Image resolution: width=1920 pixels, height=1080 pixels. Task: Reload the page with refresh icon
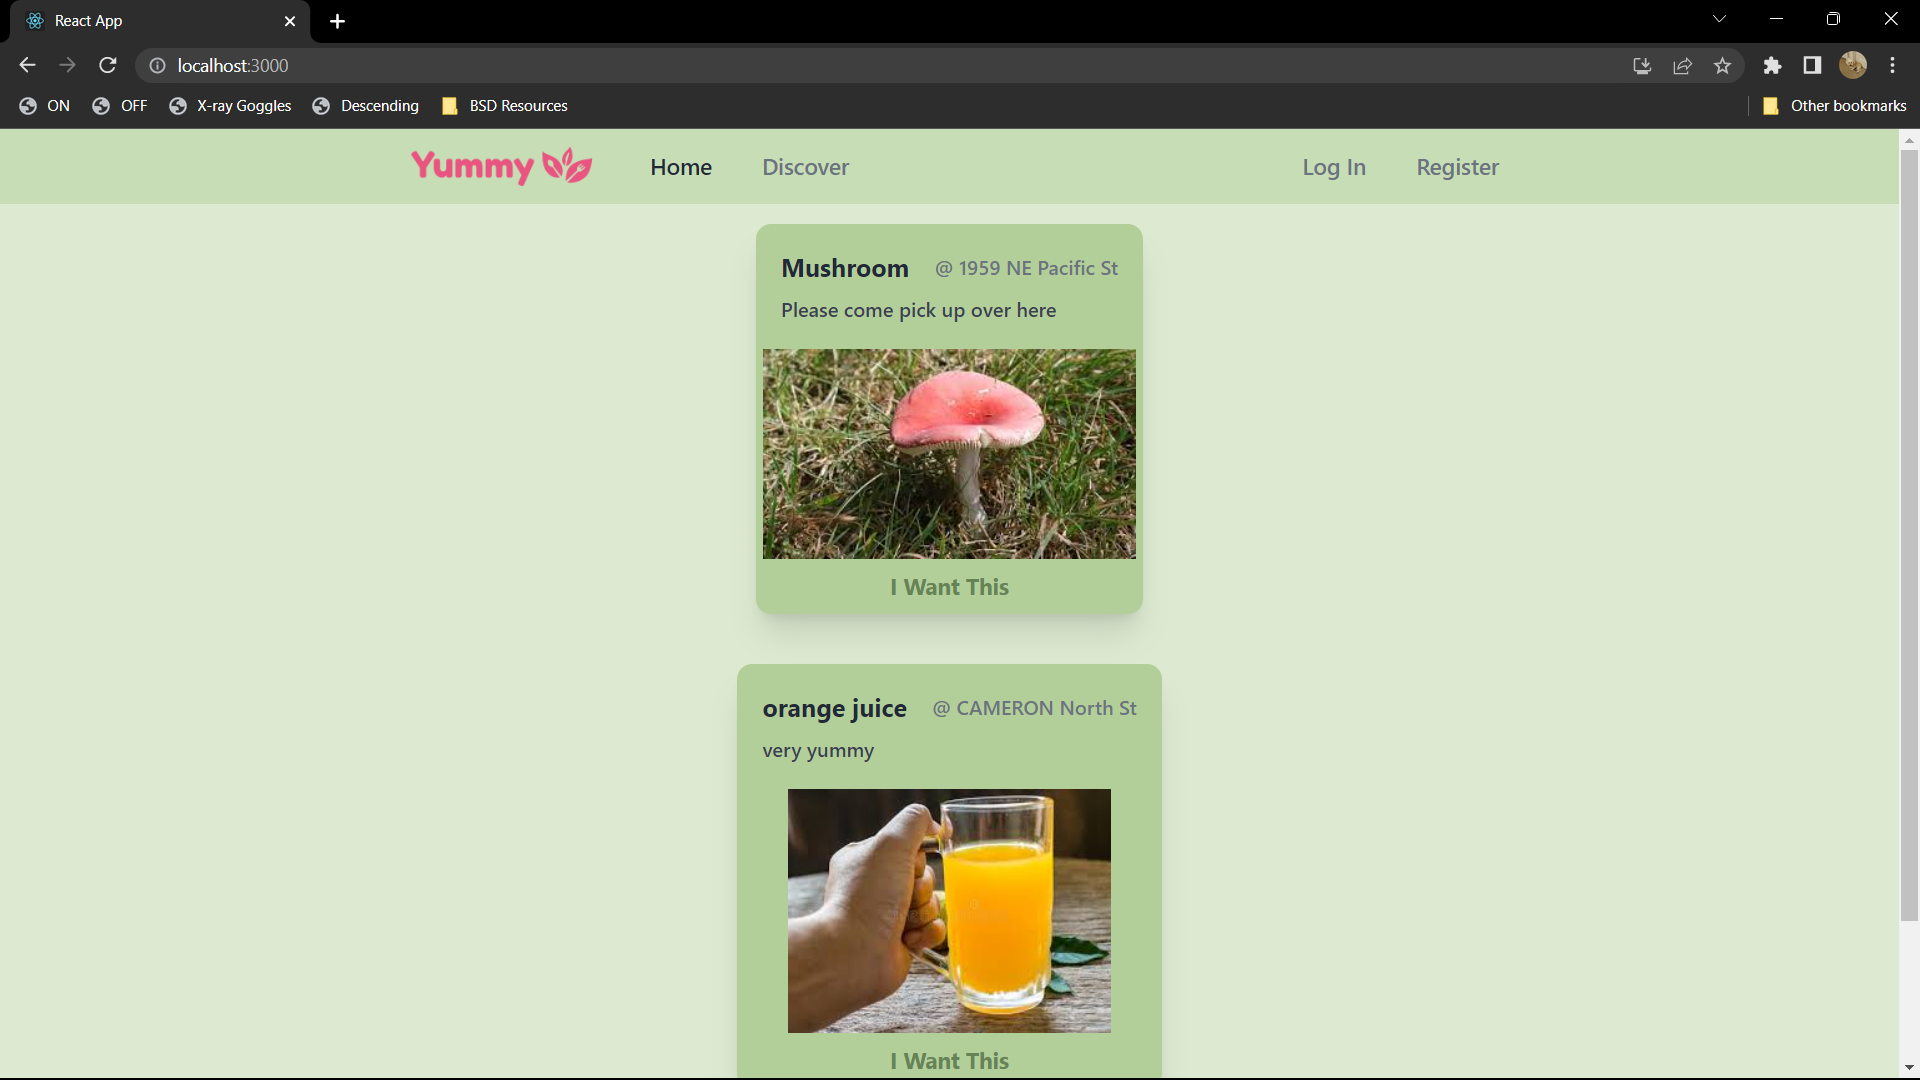click(x=108, y=65)
